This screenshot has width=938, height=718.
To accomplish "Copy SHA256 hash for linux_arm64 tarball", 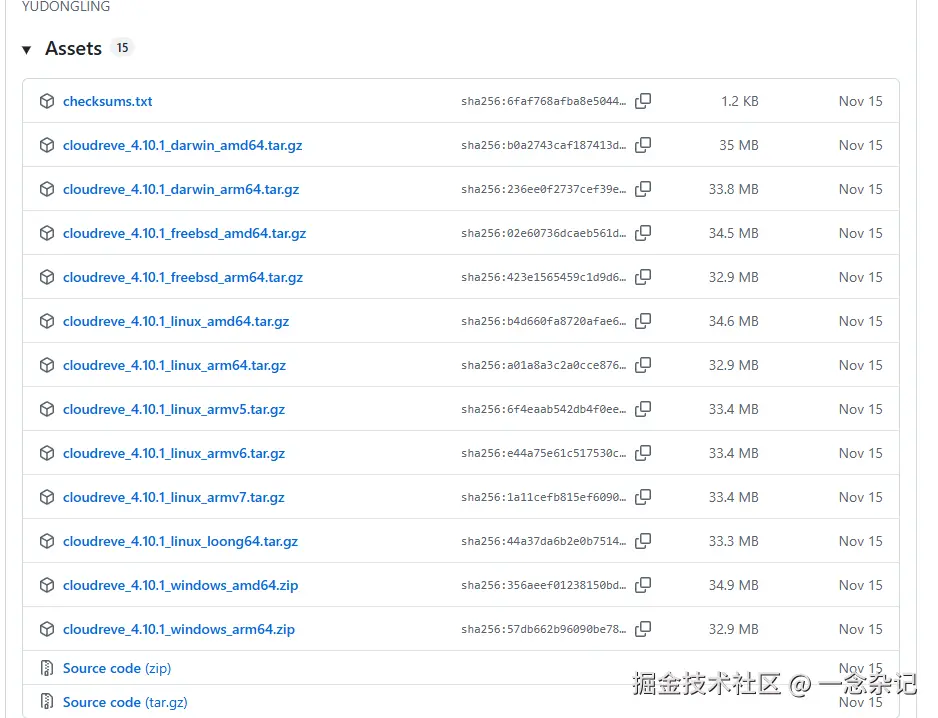I will point(643,365).
